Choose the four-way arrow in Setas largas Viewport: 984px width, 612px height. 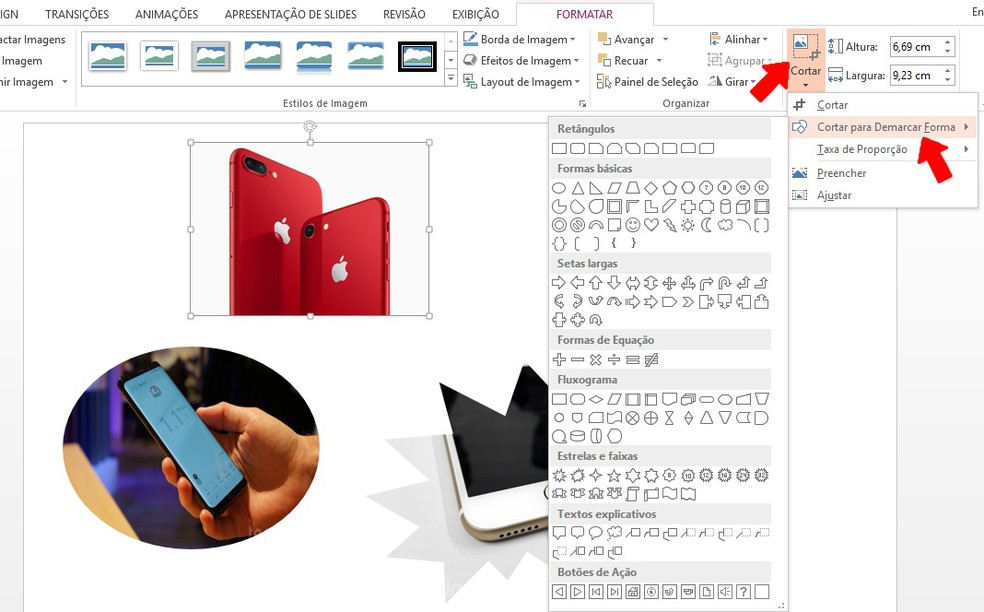[x=670, y=283]
